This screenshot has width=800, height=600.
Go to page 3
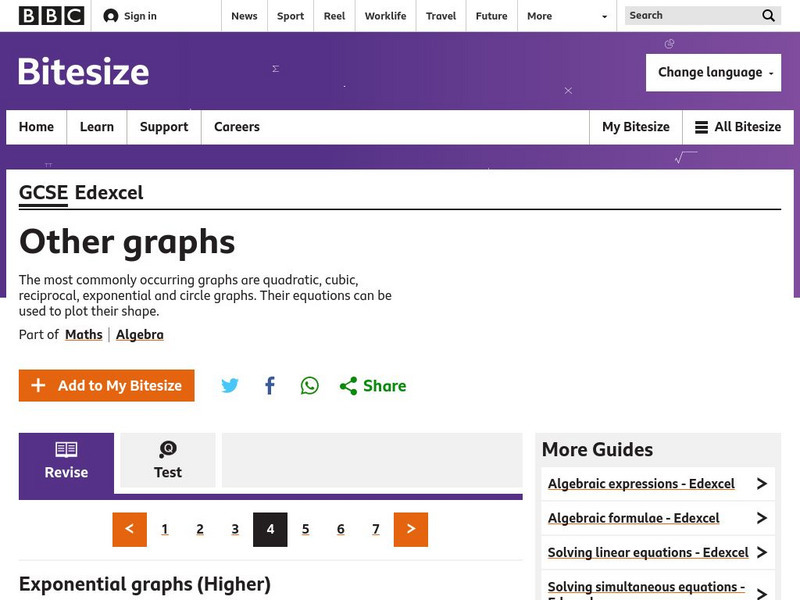point(235,529)
